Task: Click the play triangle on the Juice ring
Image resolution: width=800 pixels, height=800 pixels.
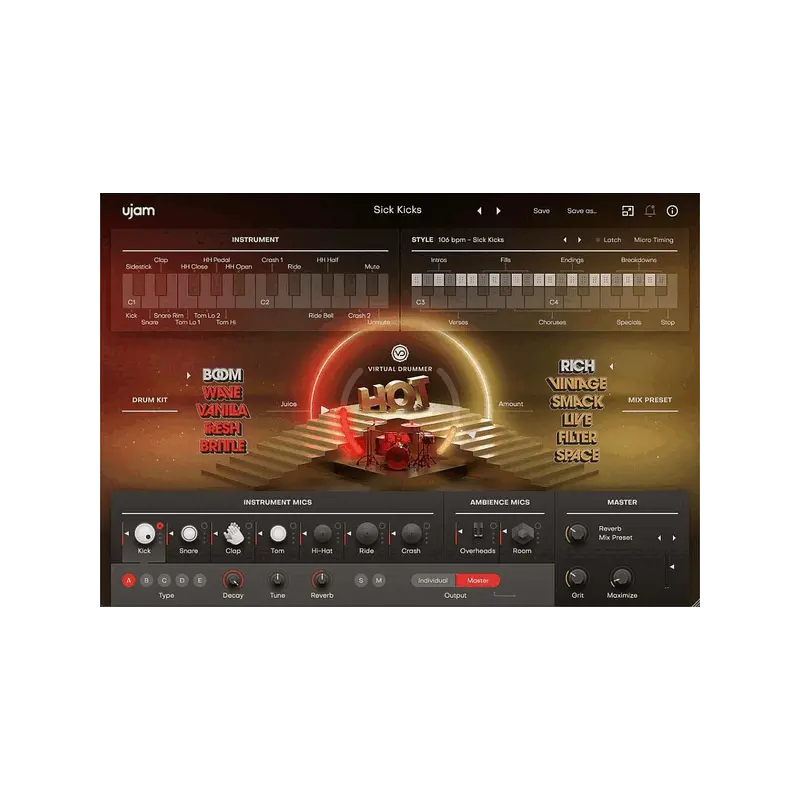Action: coord(325,410)
